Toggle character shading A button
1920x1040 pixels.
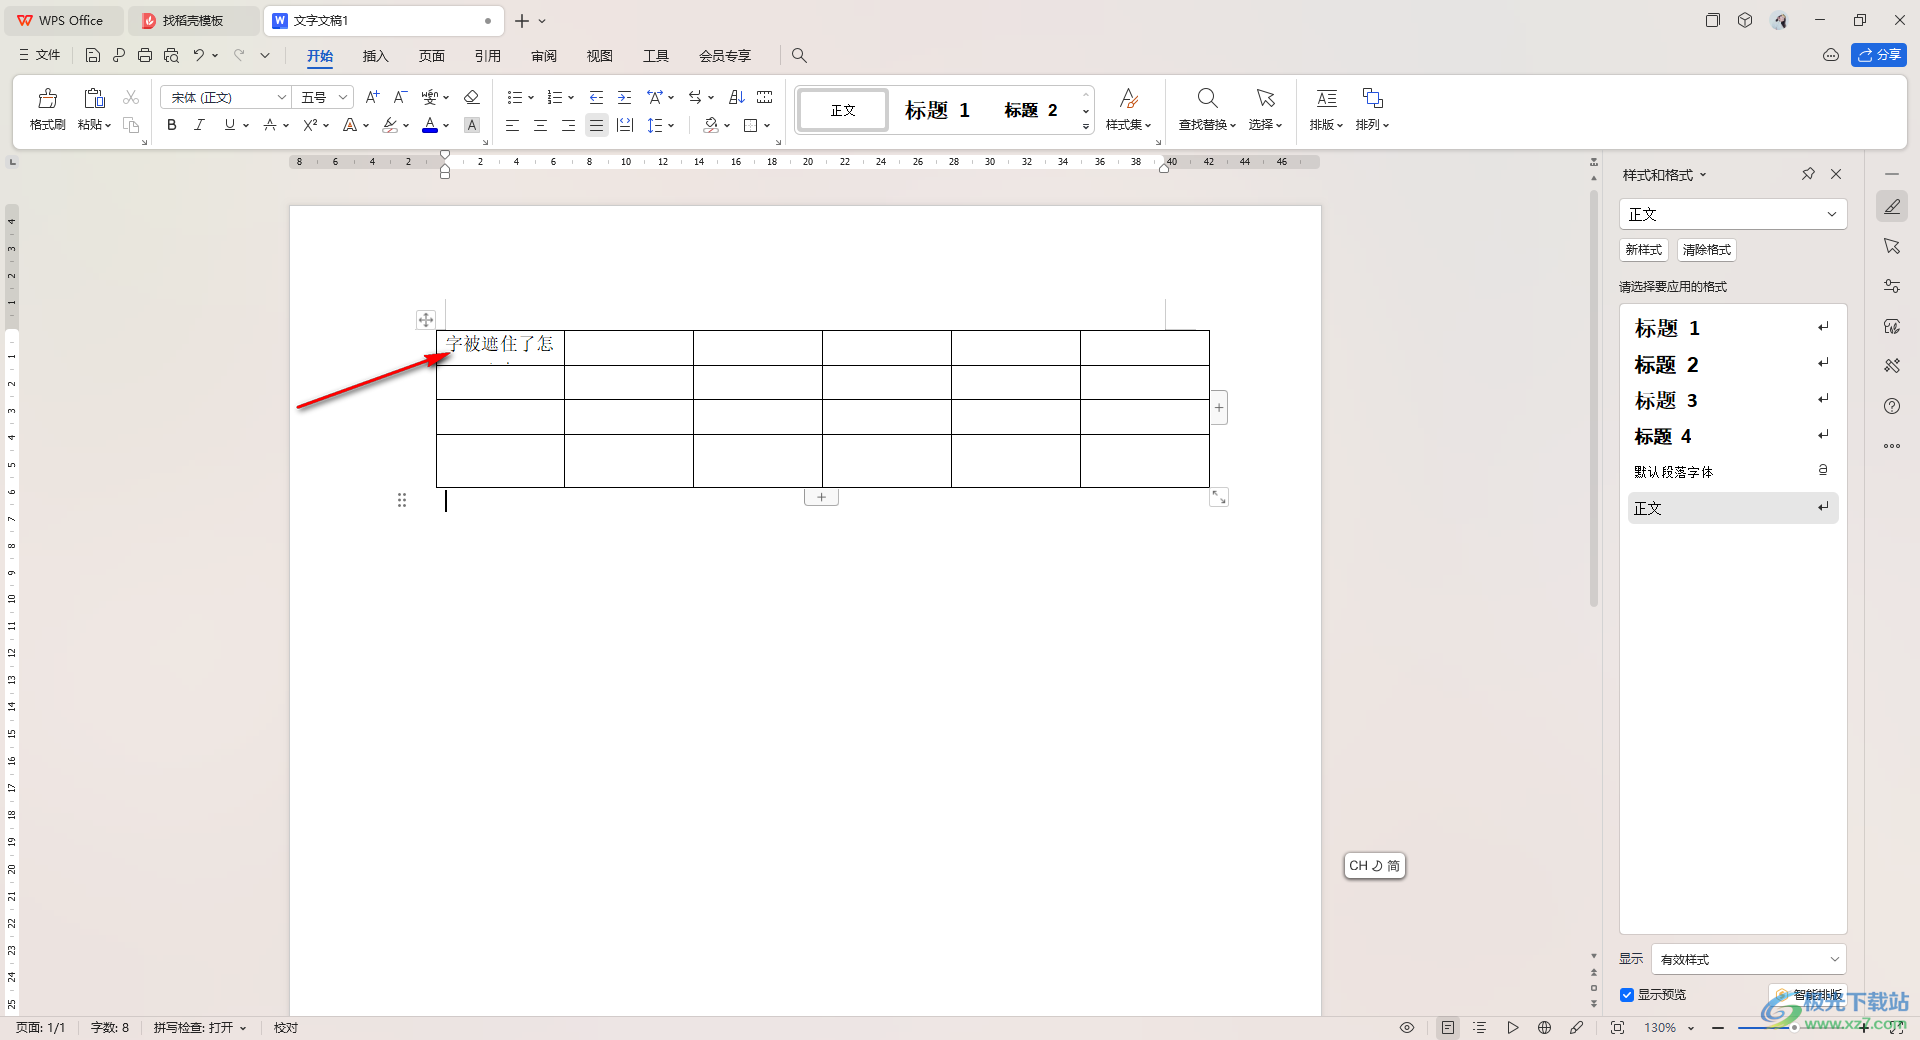pyautogui.click(x=472, y=125)
